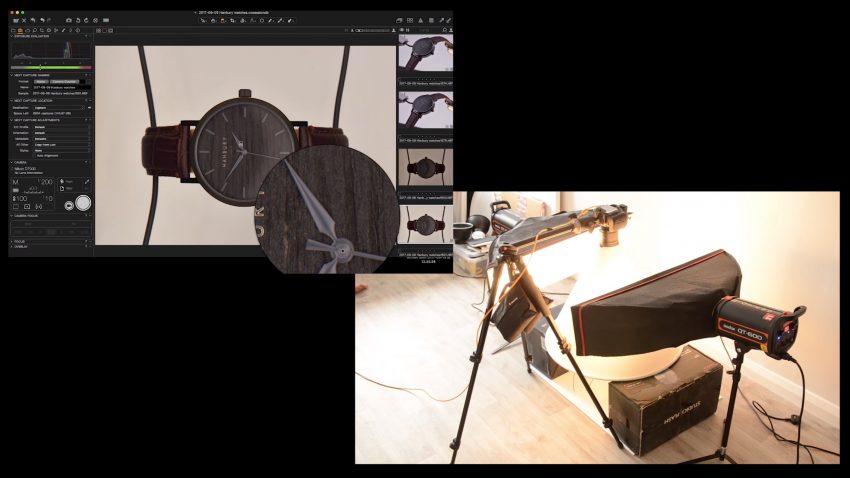
Task: Click the shutter speed value 200
Action: click(x=47, y=182)
